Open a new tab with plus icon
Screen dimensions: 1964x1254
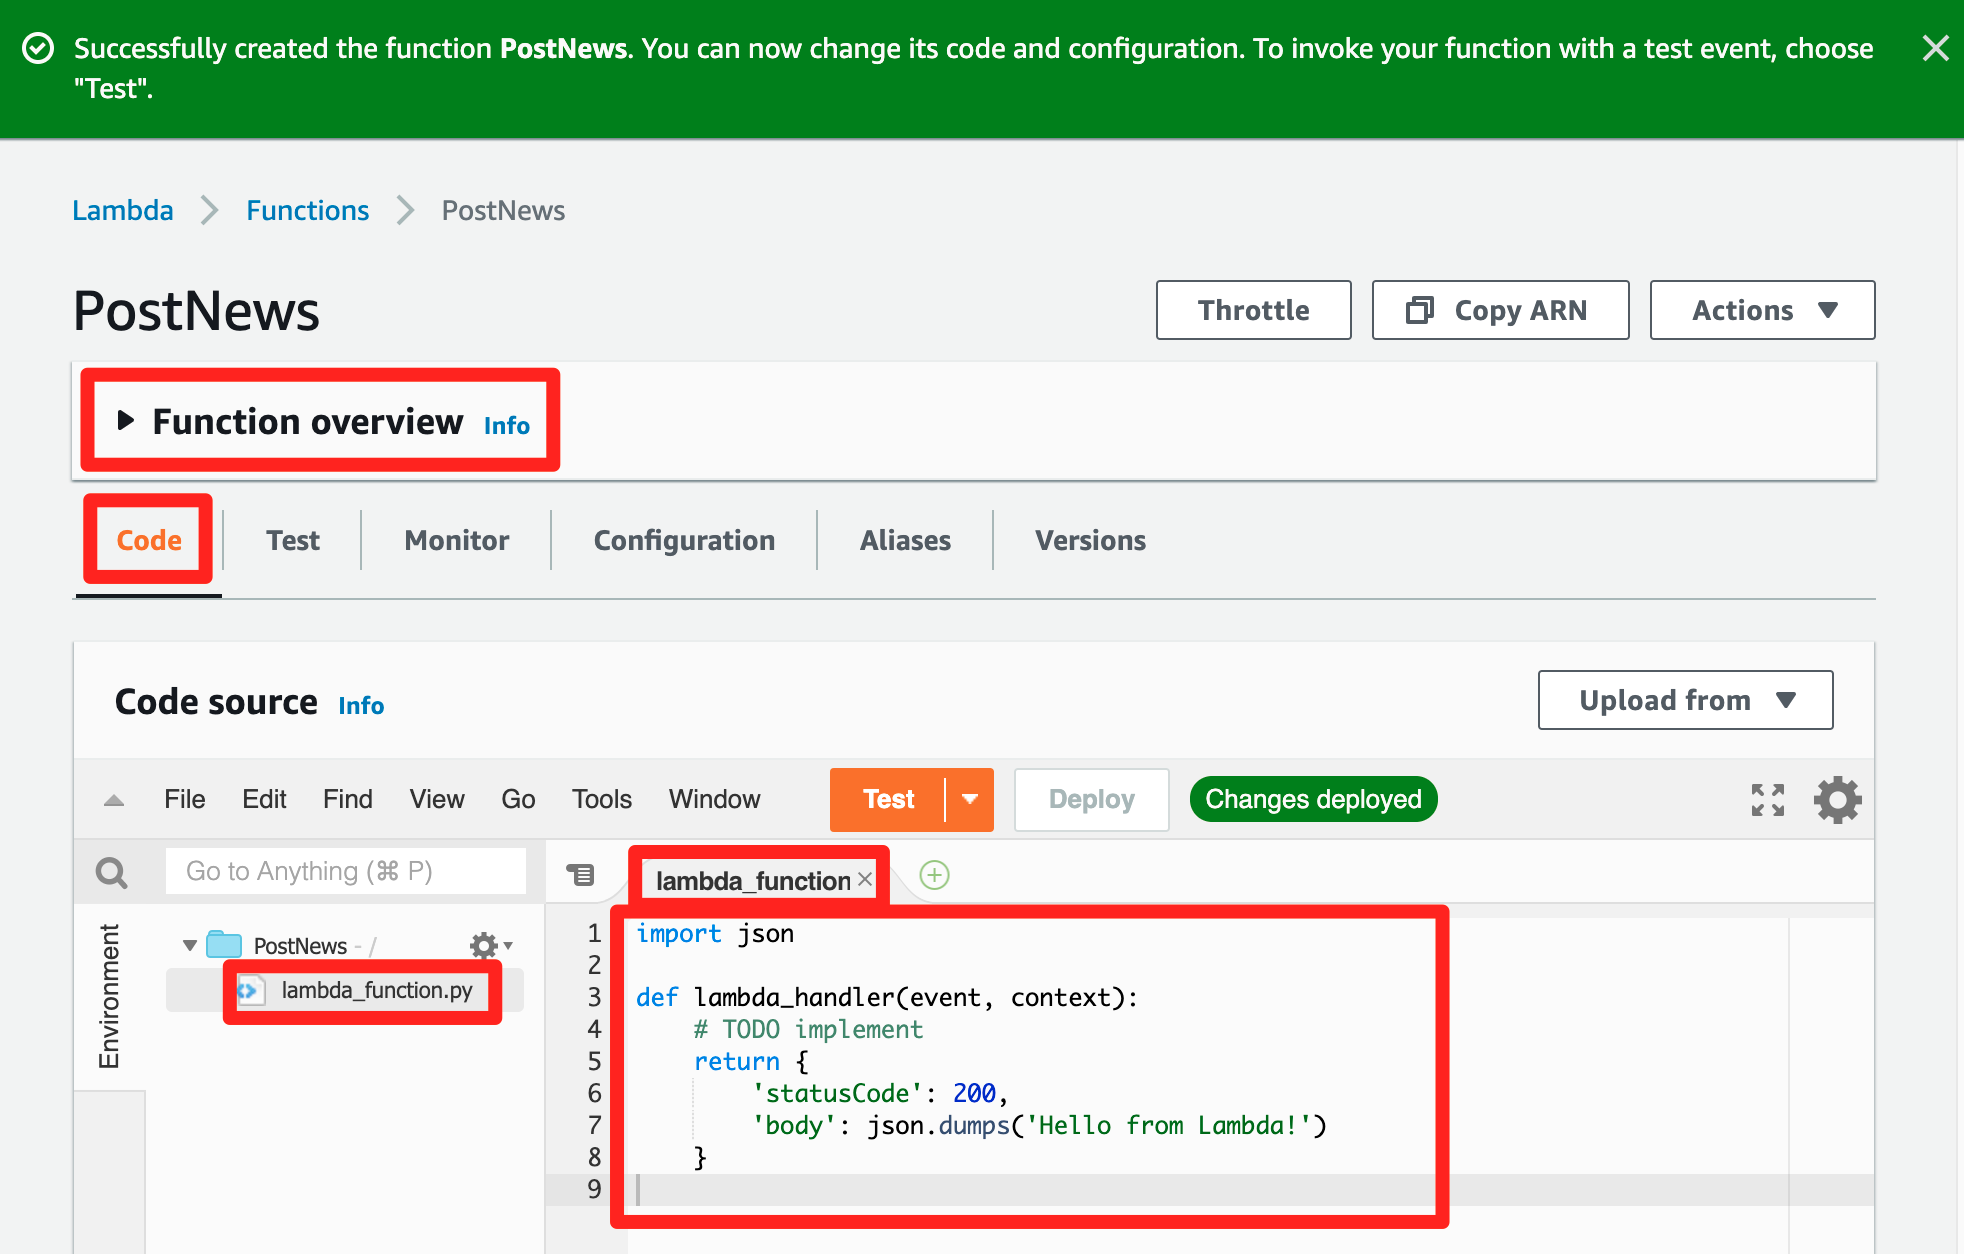pos(934,875)
